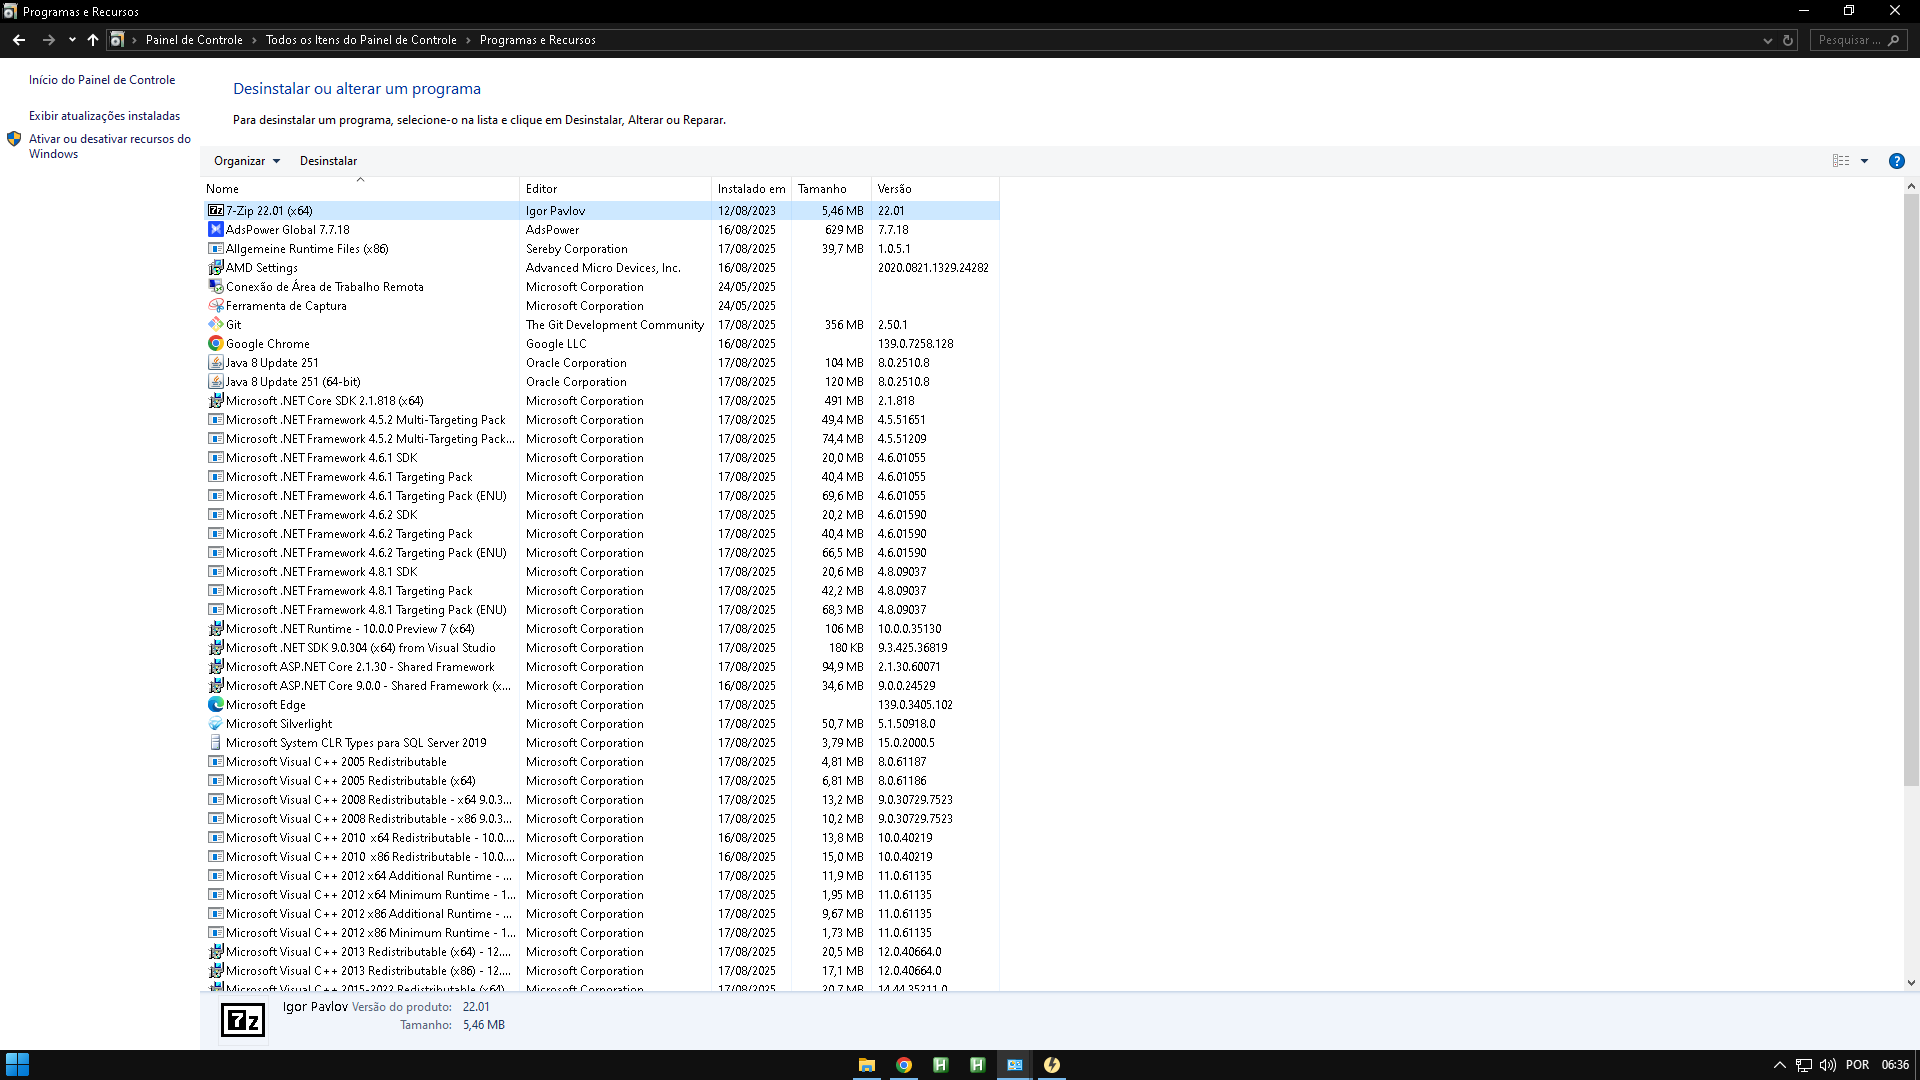Open the lightning bolt app in taskbar
The height and width of the screenshot is (1080, 1920).
[x=1052, y=1065]
